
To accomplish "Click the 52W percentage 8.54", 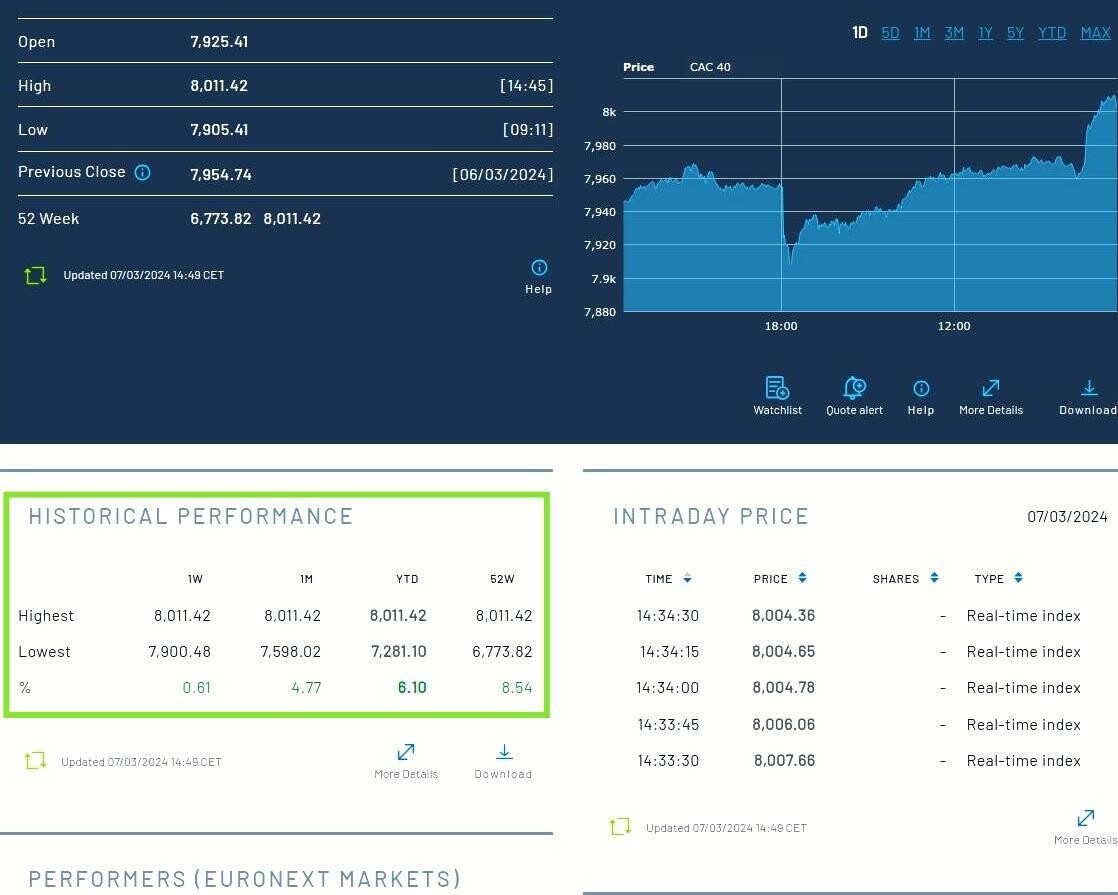I will [x=517, y=687].
